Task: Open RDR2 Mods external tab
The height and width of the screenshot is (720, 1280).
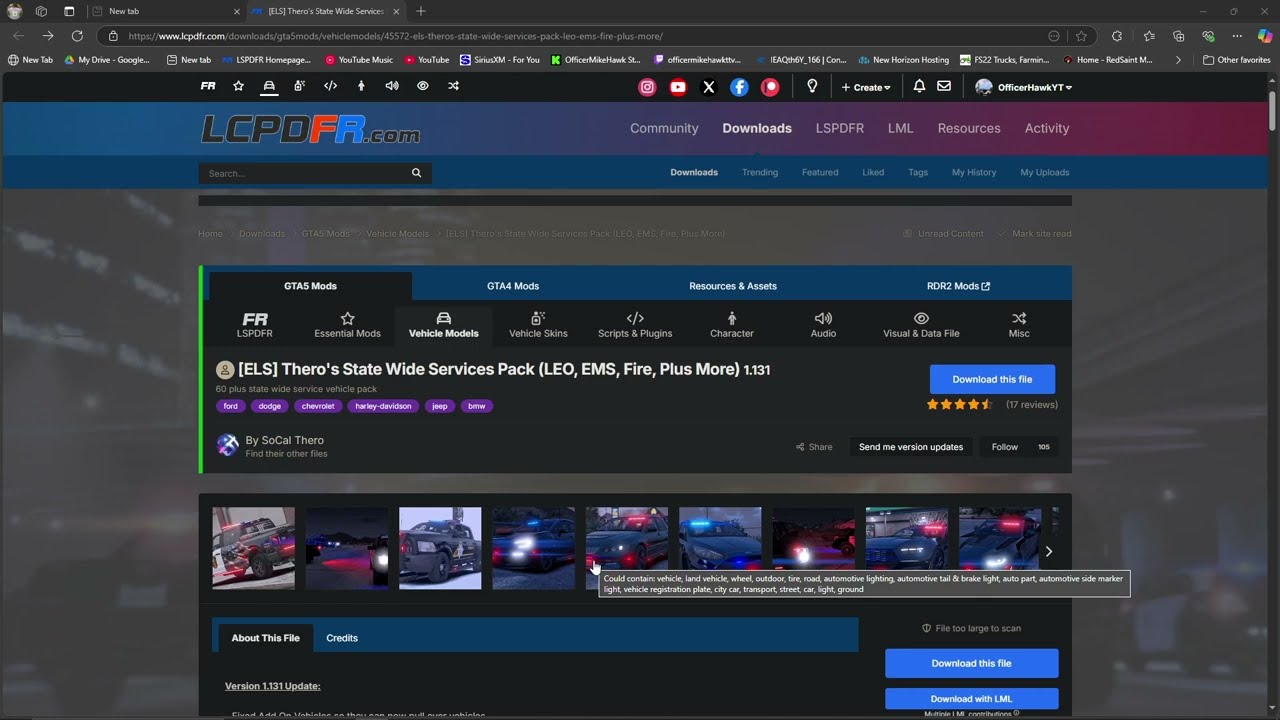Action: click(958, 286)
